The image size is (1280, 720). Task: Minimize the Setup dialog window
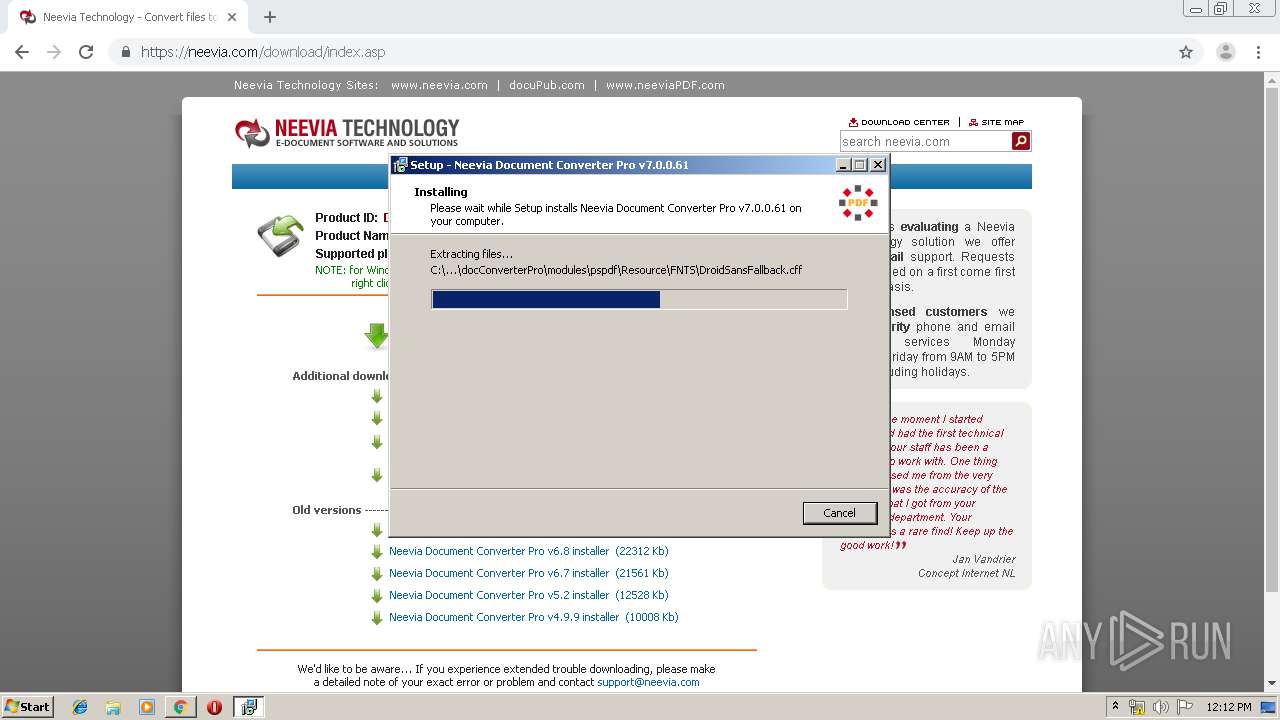(843, 165)
